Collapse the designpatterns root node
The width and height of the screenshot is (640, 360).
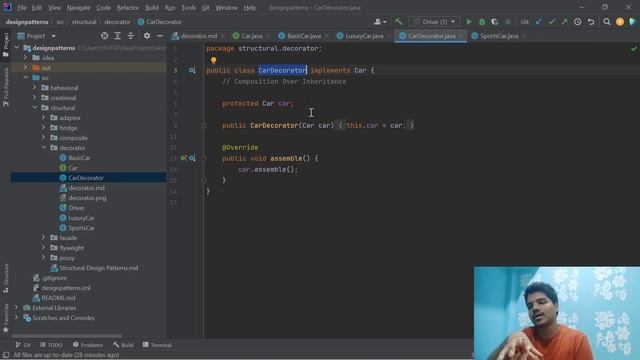point(17,48)
